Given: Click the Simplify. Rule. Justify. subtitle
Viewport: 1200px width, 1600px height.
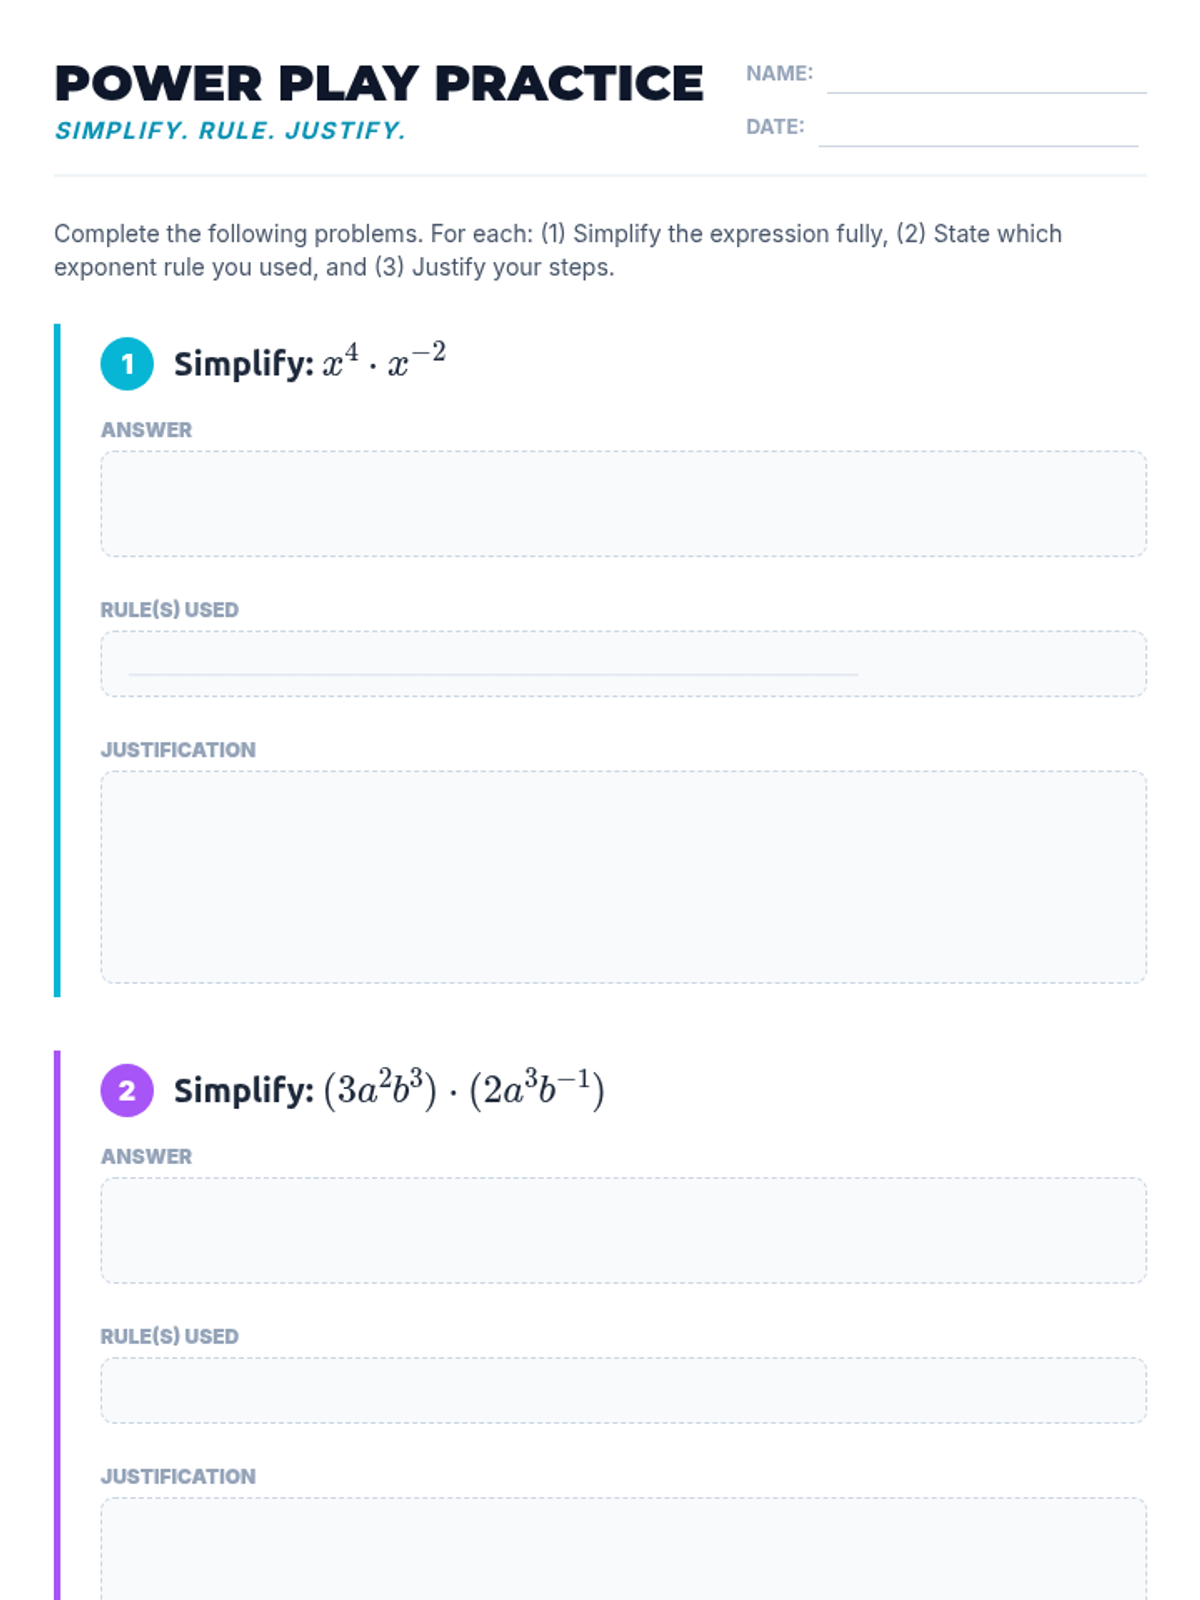Looking at the screenshot, I should pos(230,131).
